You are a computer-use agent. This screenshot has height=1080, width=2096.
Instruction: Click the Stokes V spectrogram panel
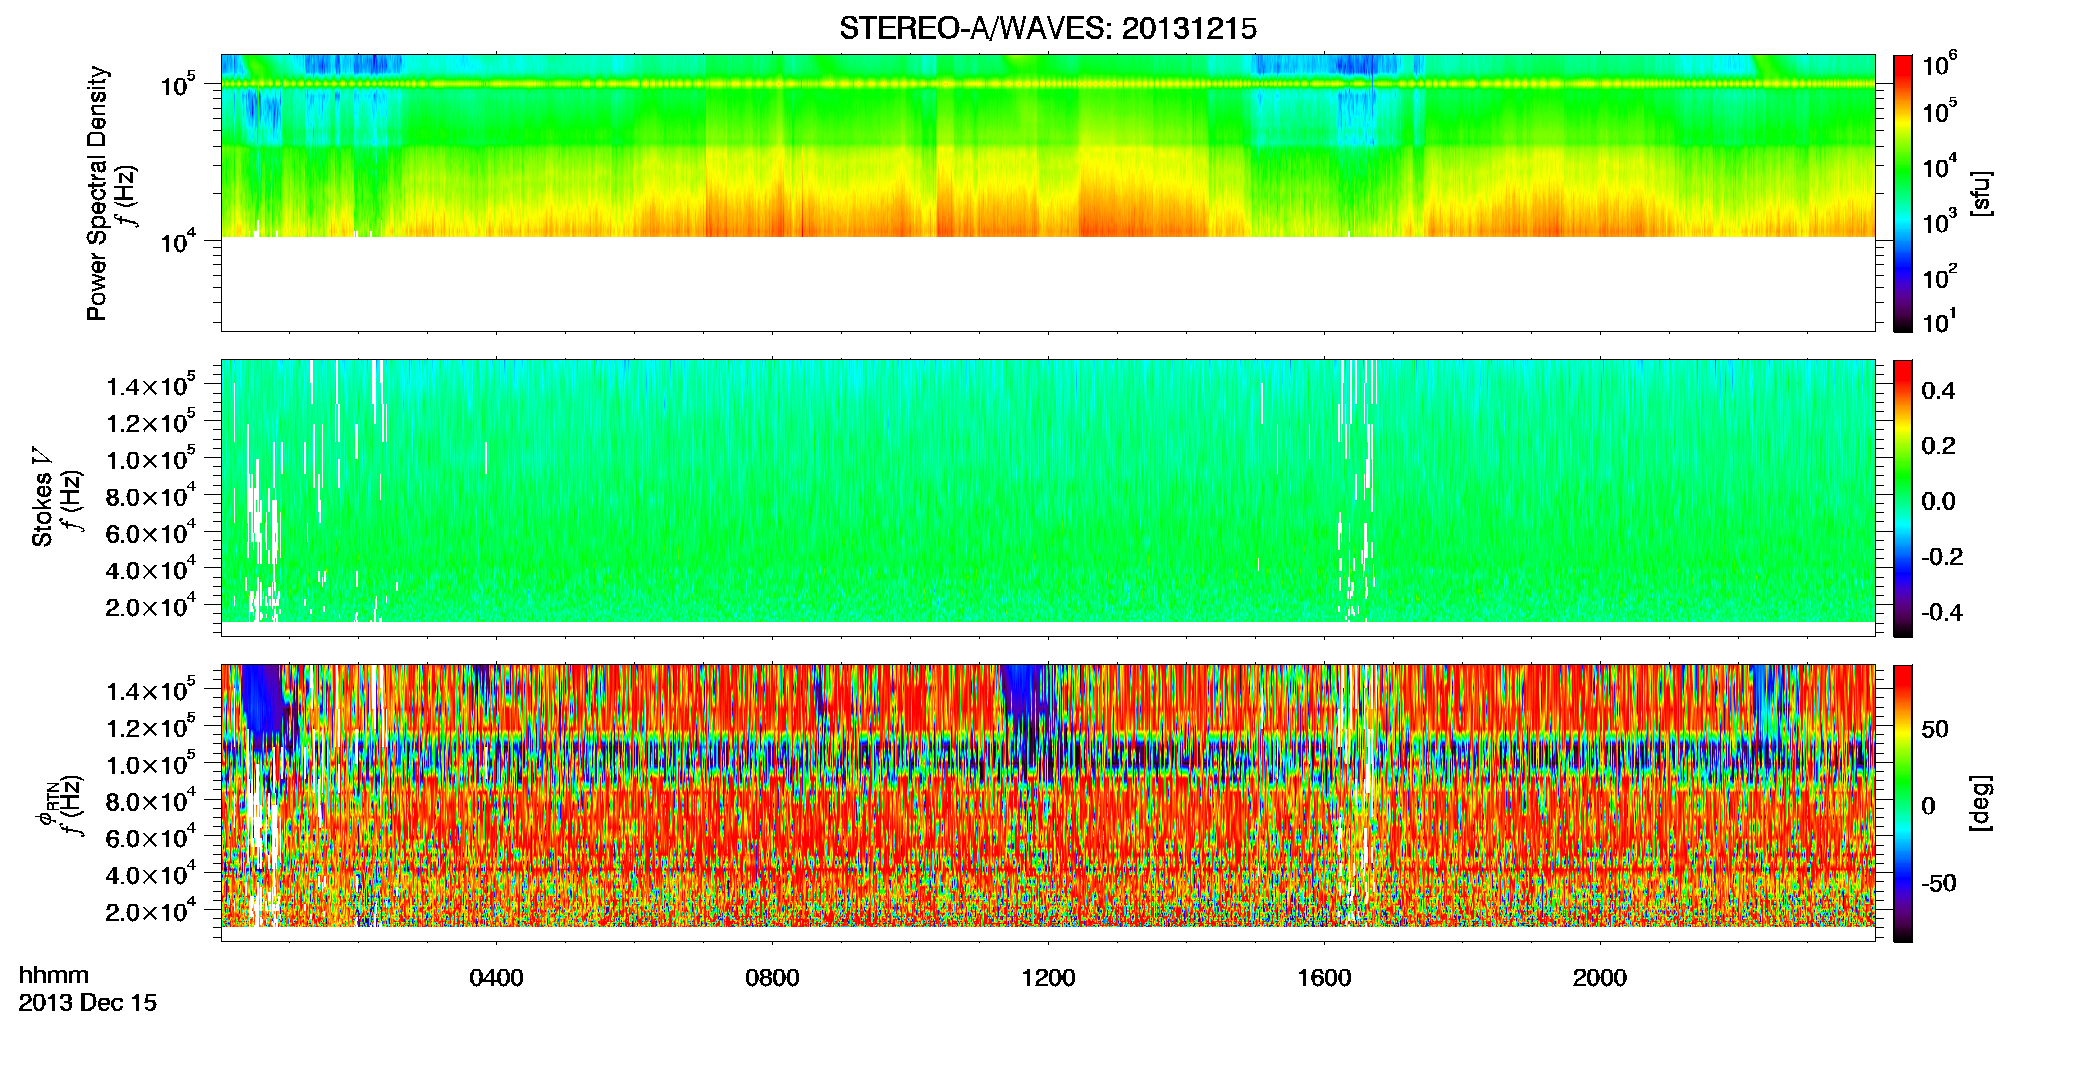pyautogui.click(x=1048, y=498)
